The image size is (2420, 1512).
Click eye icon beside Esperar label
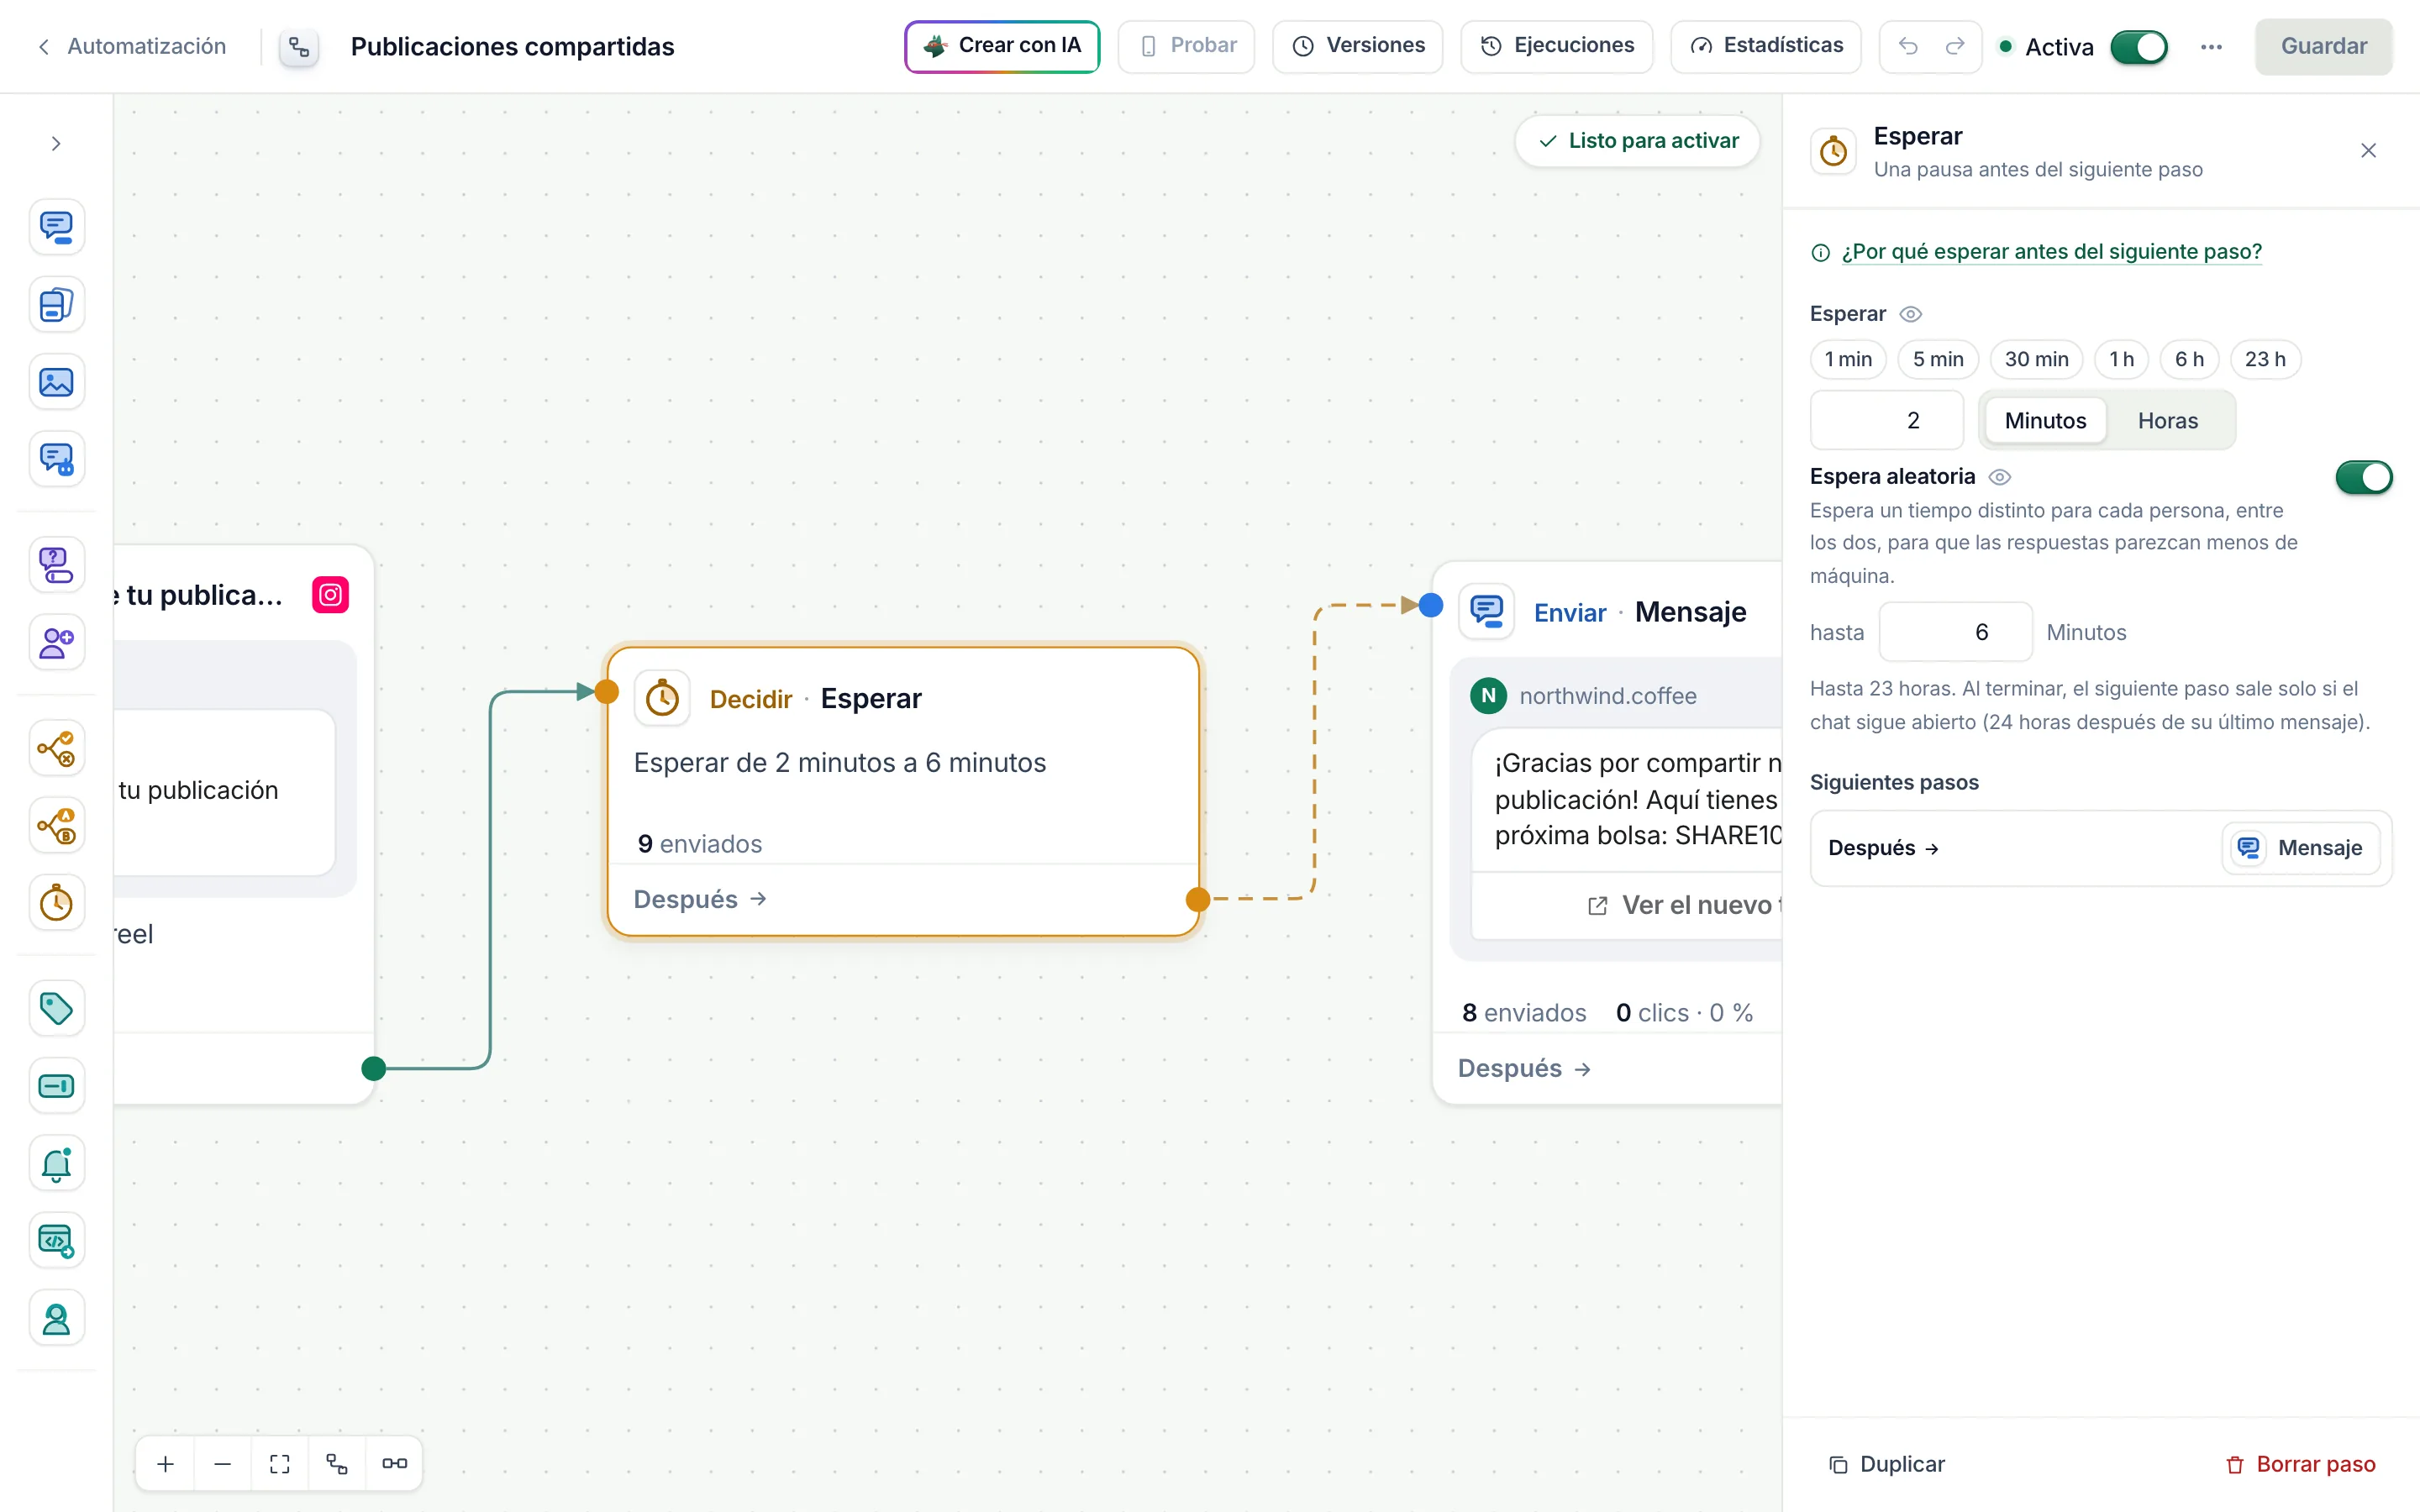click(x=1910, y=314)
